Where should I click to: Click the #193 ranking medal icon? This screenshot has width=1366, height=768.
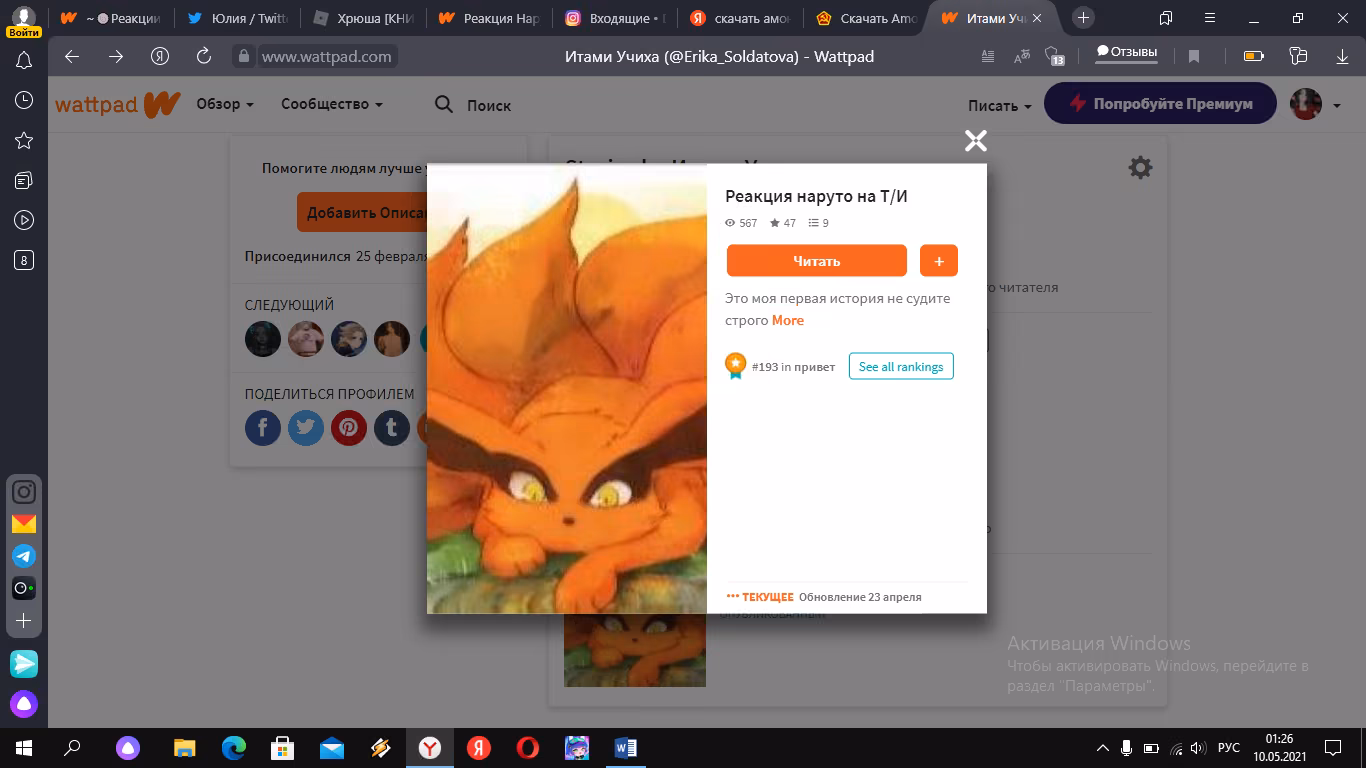(x=736, y=366)
